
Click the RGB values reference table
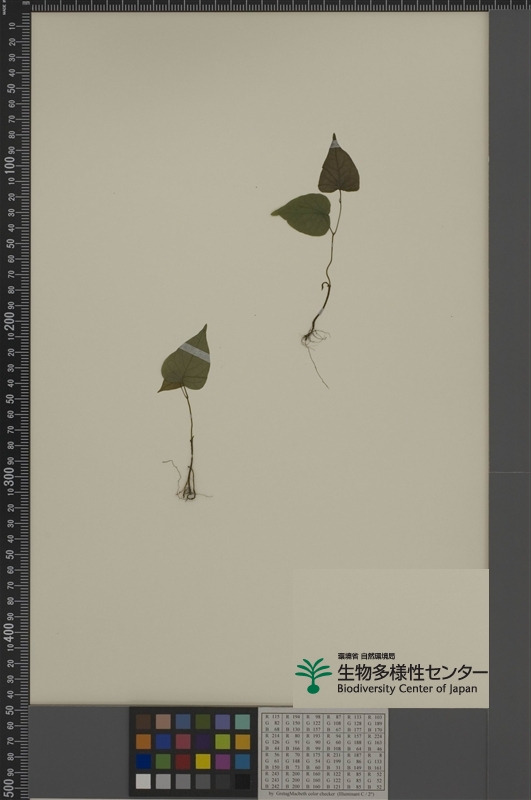[x=323, y=752]
